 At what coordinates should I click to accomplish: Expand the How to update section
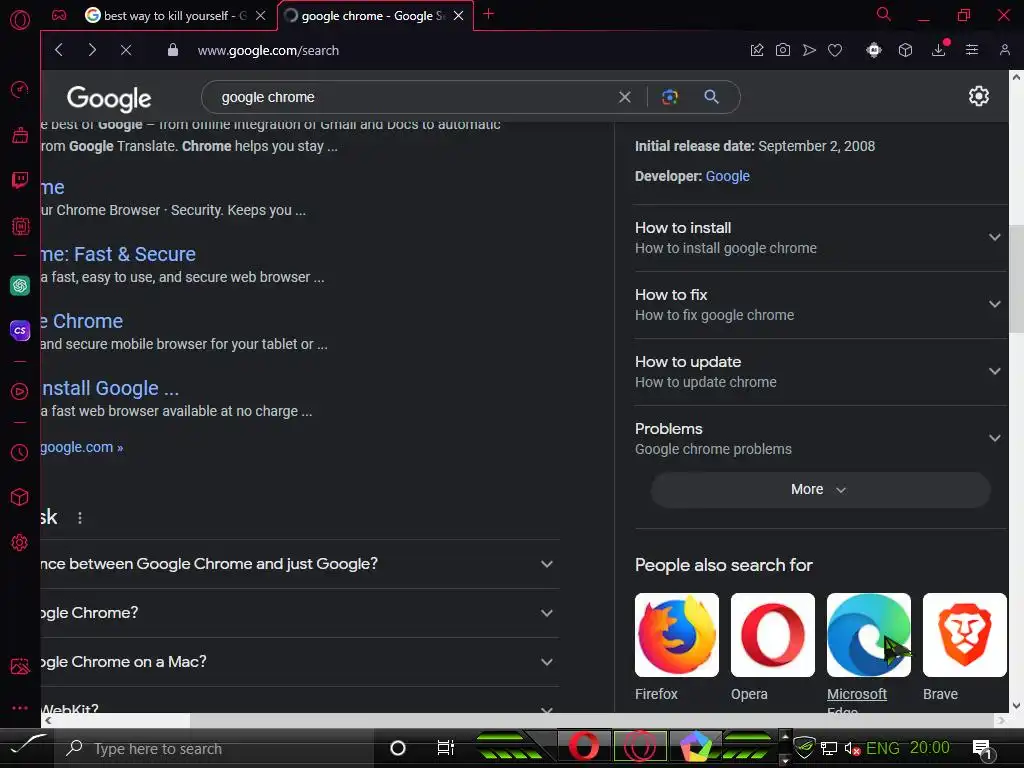pos(819,372)
